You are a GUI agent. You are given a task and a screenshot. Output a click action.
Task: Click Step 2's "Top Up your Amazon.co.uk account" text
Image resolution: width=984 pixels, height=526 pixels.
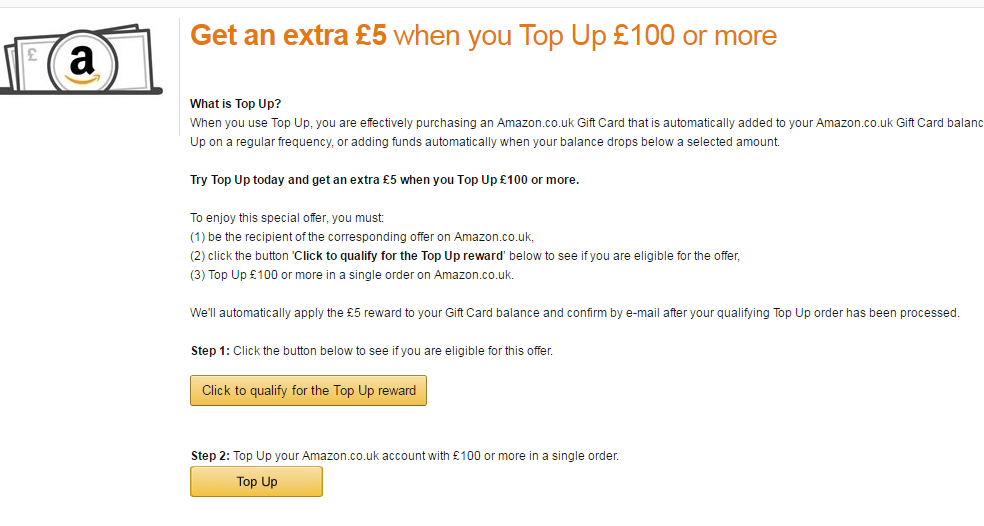[426, 456]
